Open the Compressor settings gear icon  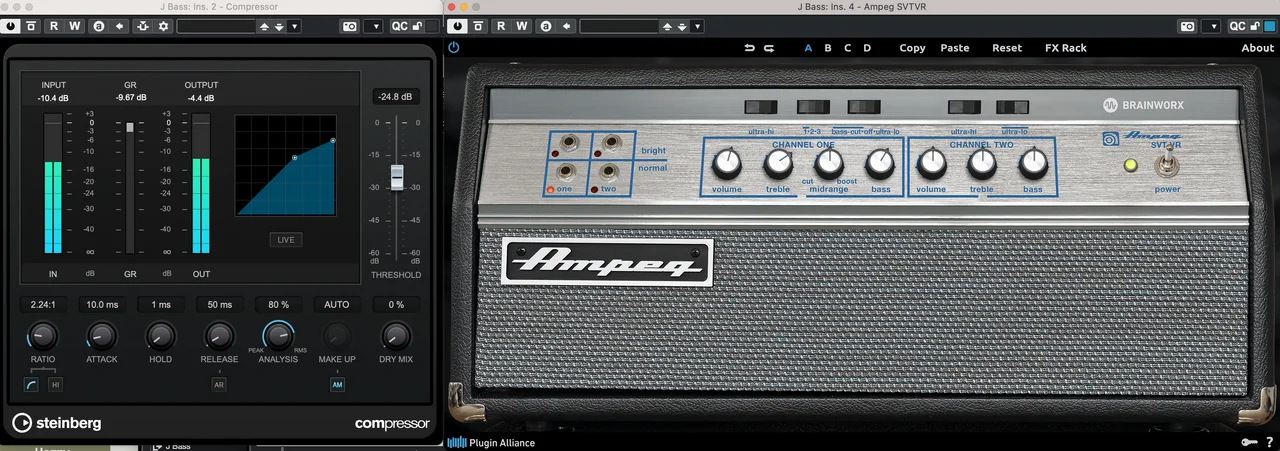click(163, 26)
